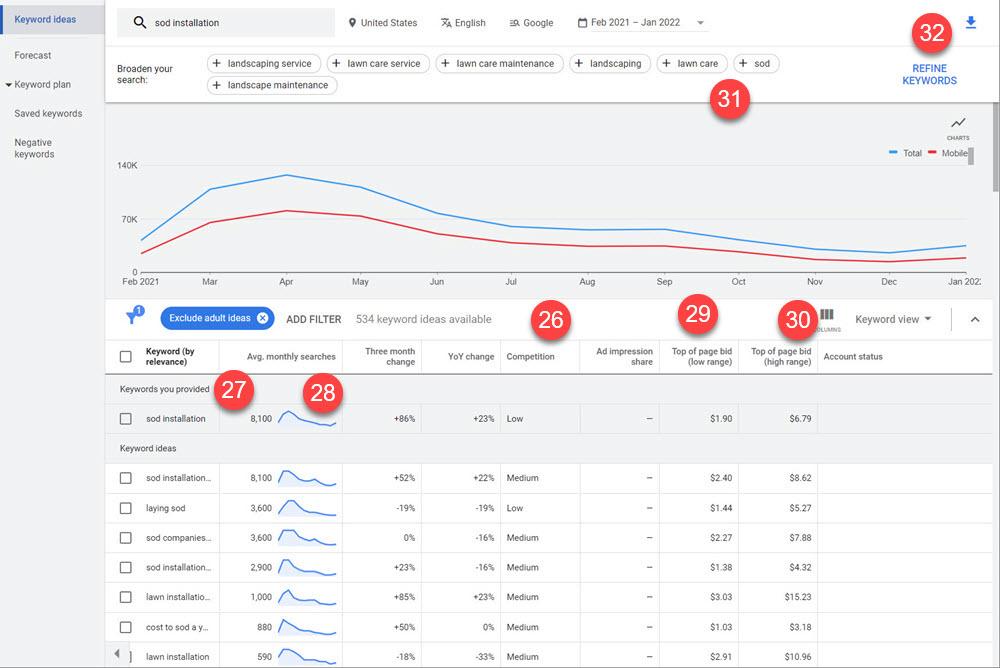
Task: Open Refine Keywords panel
Action: 929,74
